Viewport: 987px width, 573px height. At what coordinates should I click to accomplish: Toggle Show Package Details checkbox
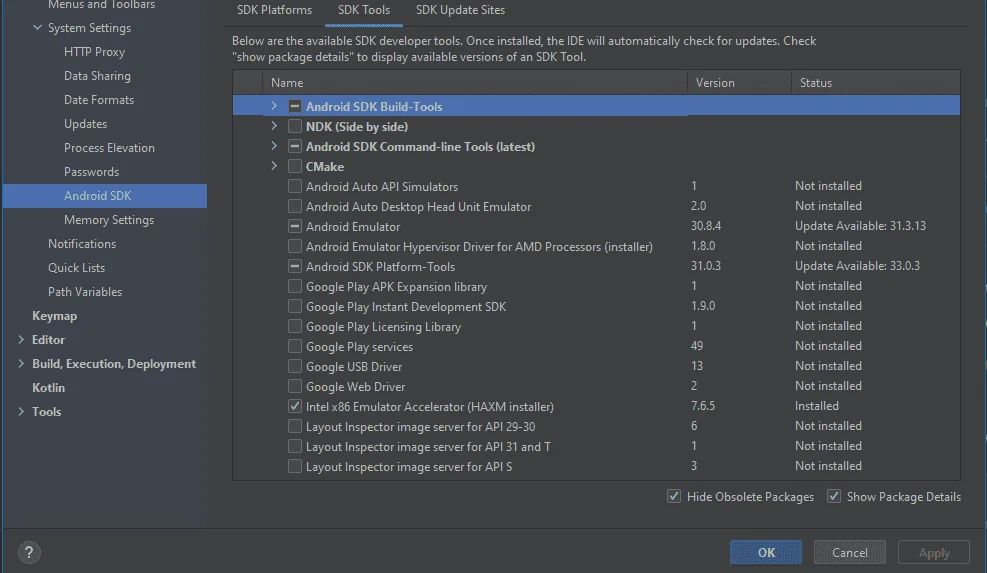833,496
